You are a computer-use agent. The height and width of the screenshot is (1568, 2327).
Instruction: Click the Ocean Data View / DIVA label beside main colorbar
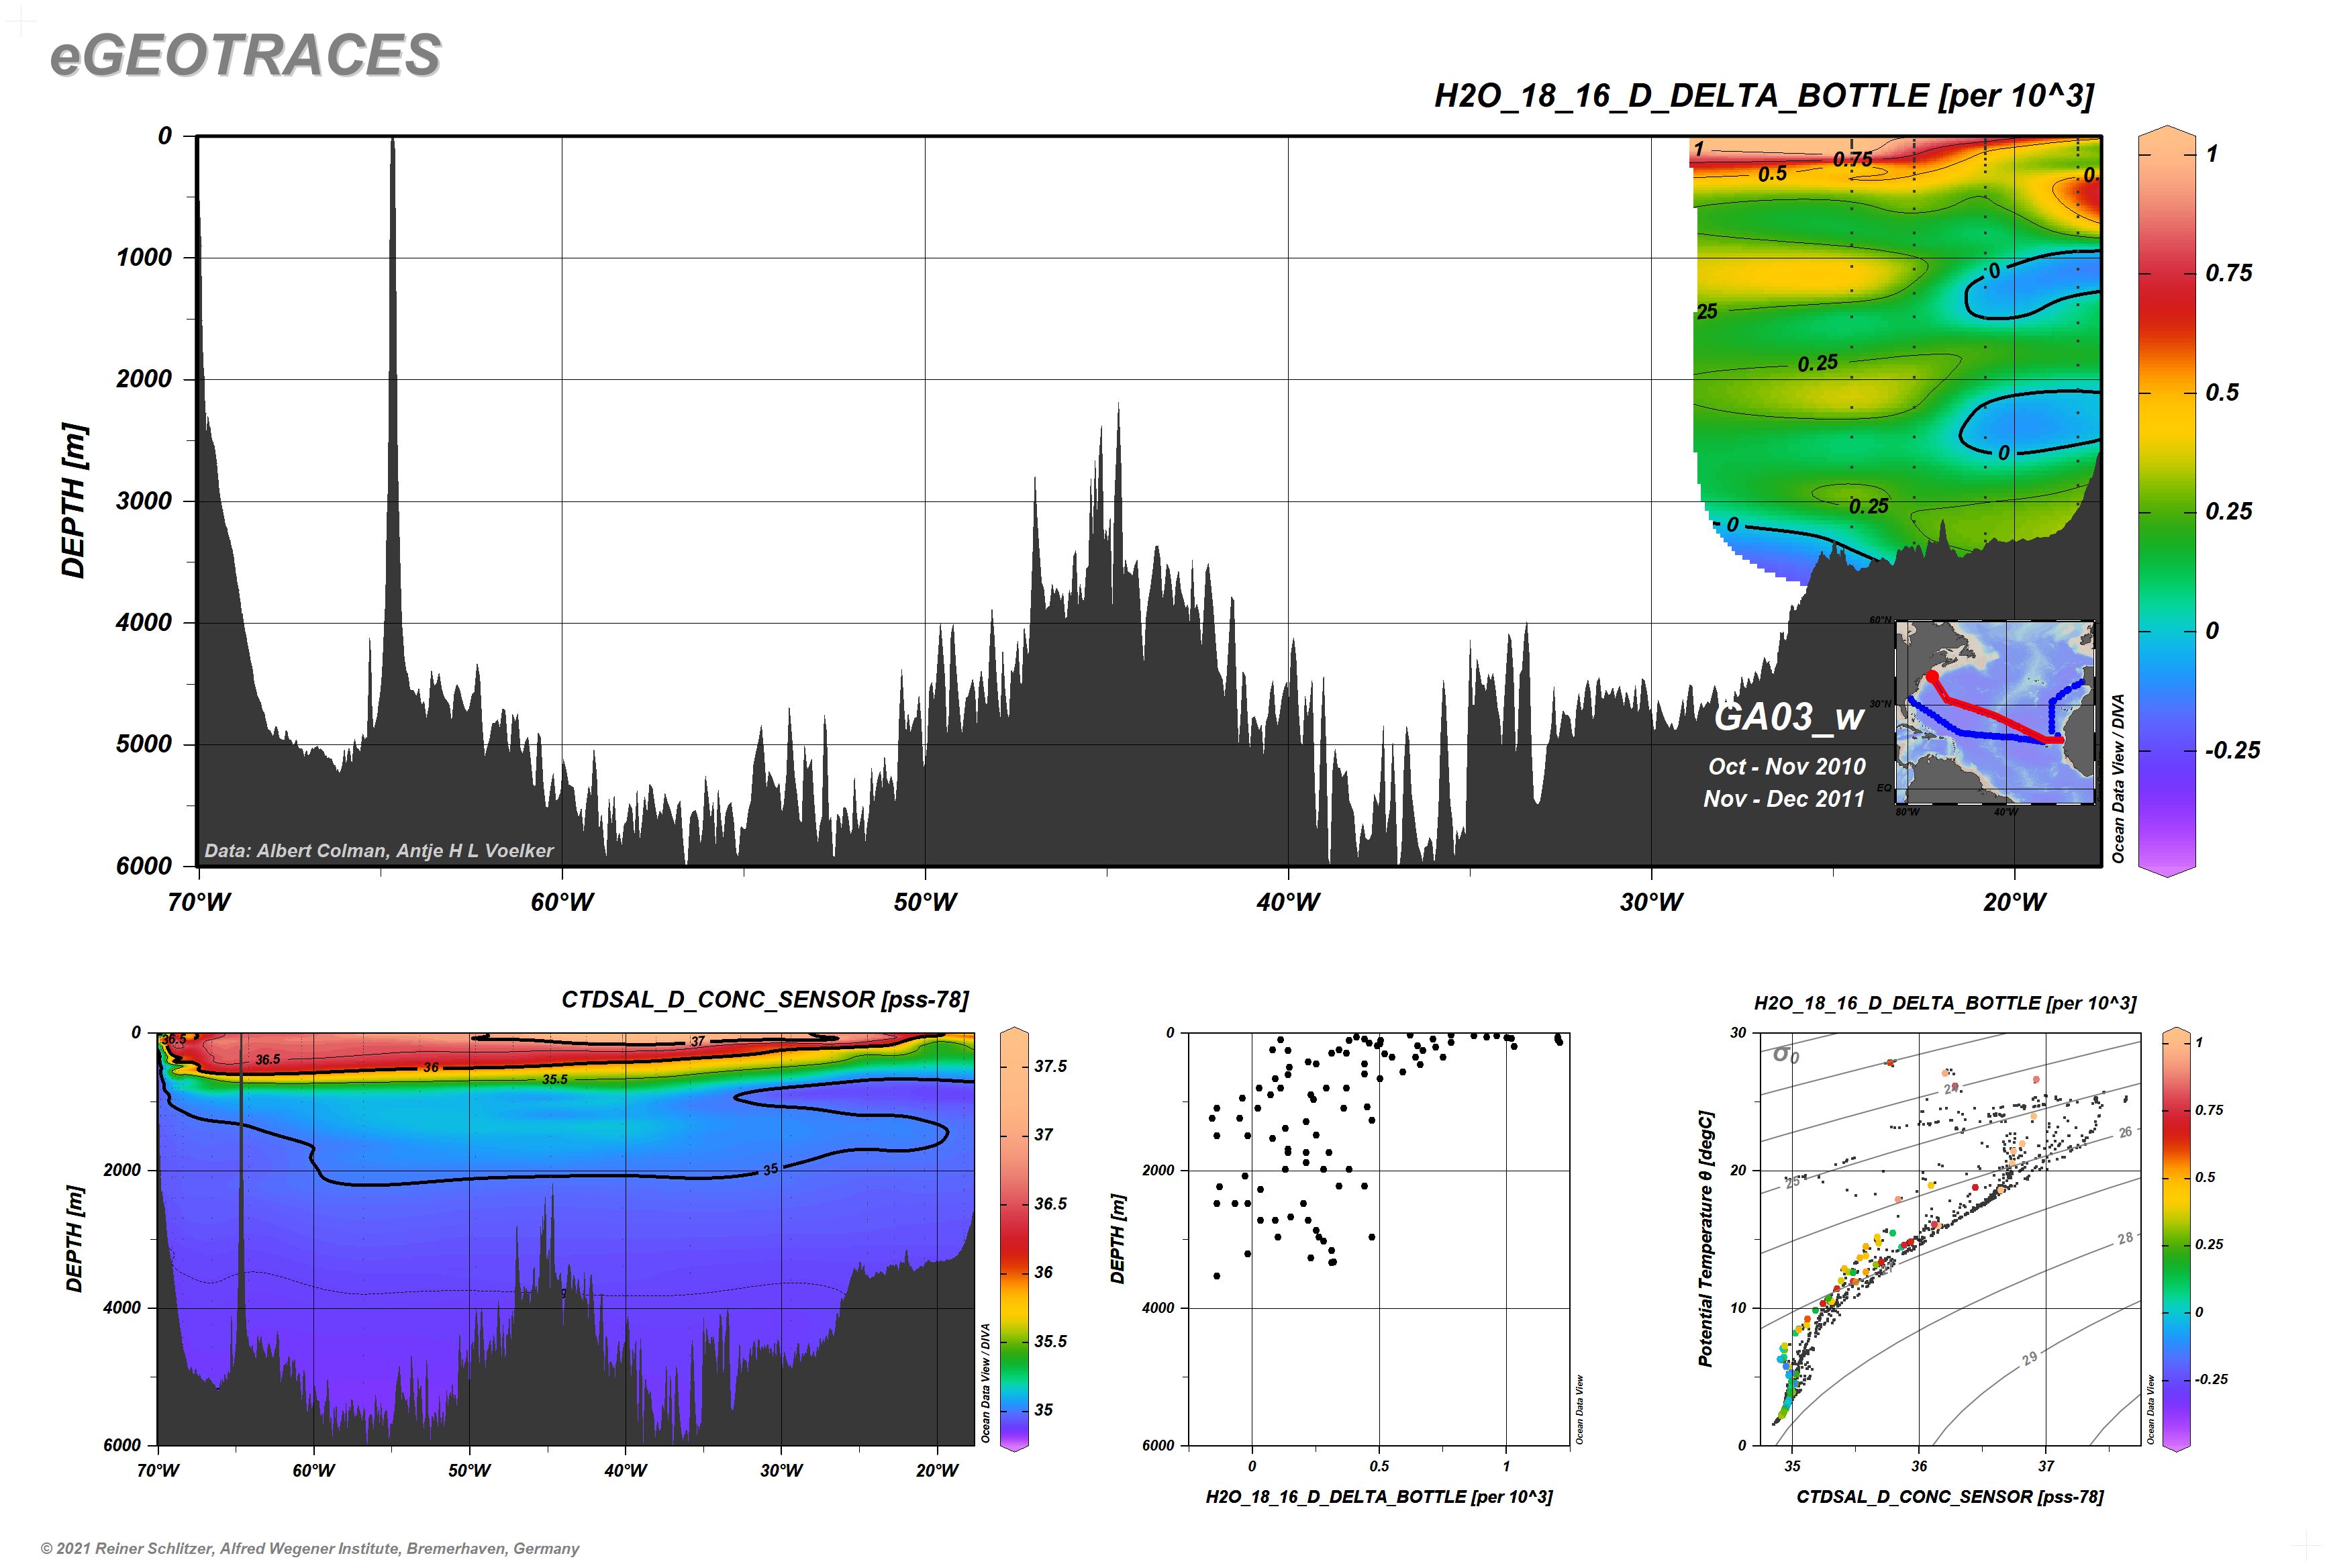(x=2118, y=779)
